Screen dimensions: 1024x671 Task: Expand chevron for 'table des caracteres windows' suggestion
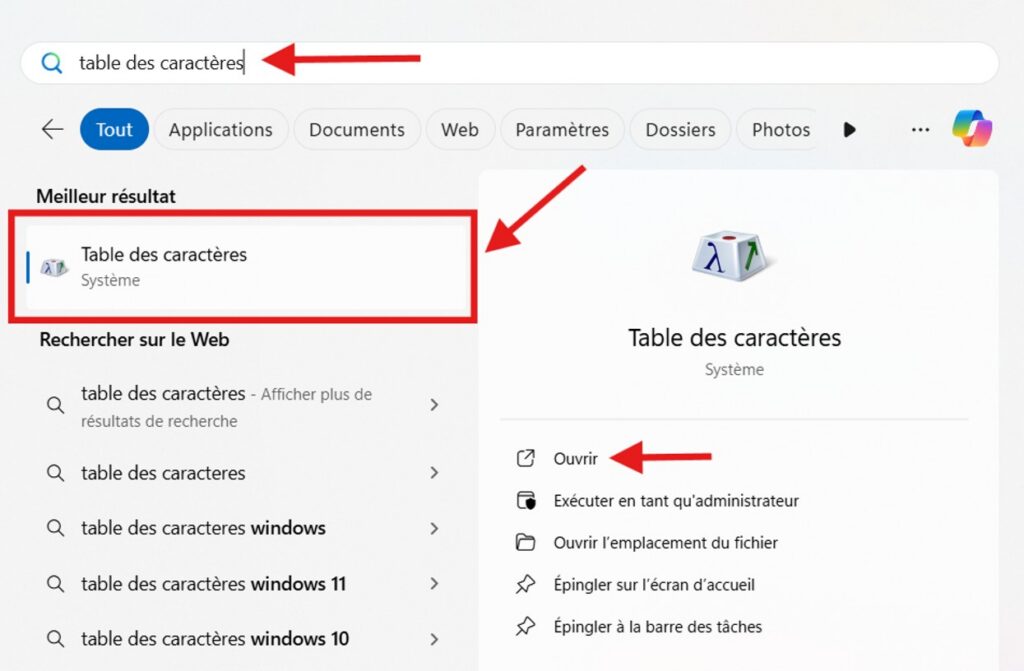coord(434,528)
